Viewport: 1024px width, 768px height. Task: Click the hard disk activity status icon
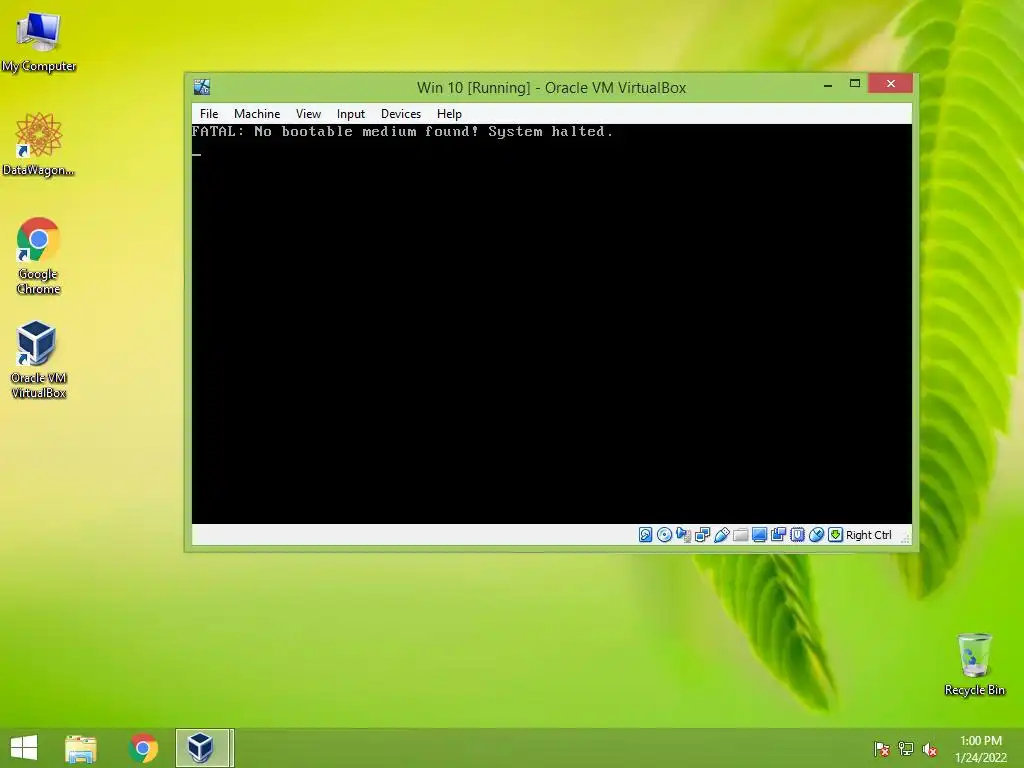click(645, 535)
